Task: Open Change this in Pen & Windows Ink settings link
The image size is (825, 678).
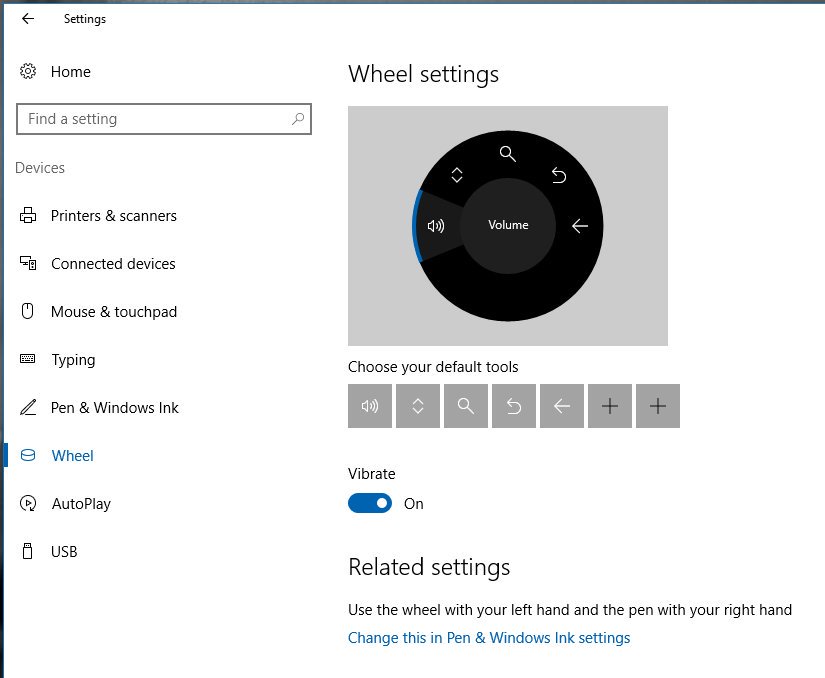Action: tap(489, 637)
